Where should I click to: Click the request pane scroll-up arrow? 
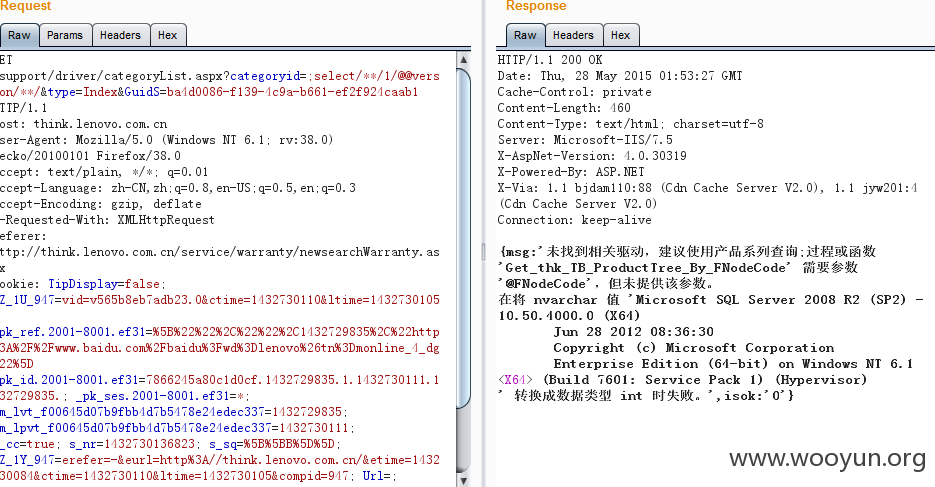click(464, 60)
